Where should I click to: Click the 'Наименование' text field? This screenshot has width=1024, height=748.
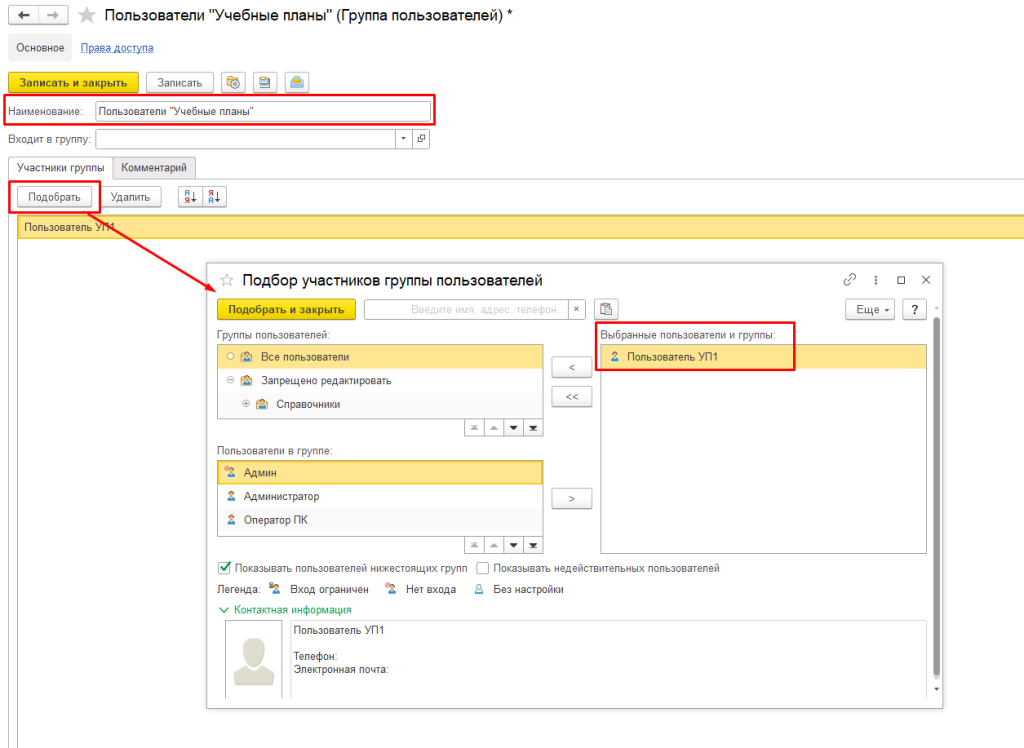[263, 112]
